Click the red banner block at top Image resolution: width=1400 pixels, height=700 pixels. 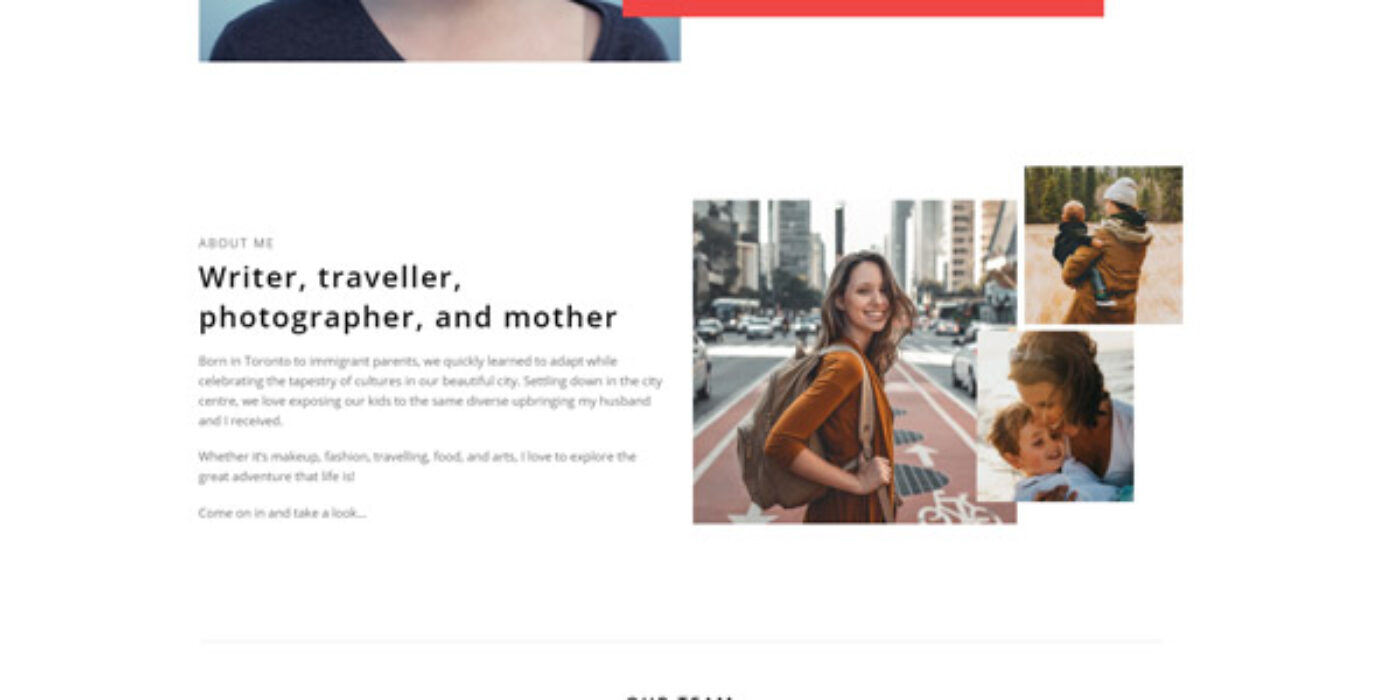click(x=863, y=8)
